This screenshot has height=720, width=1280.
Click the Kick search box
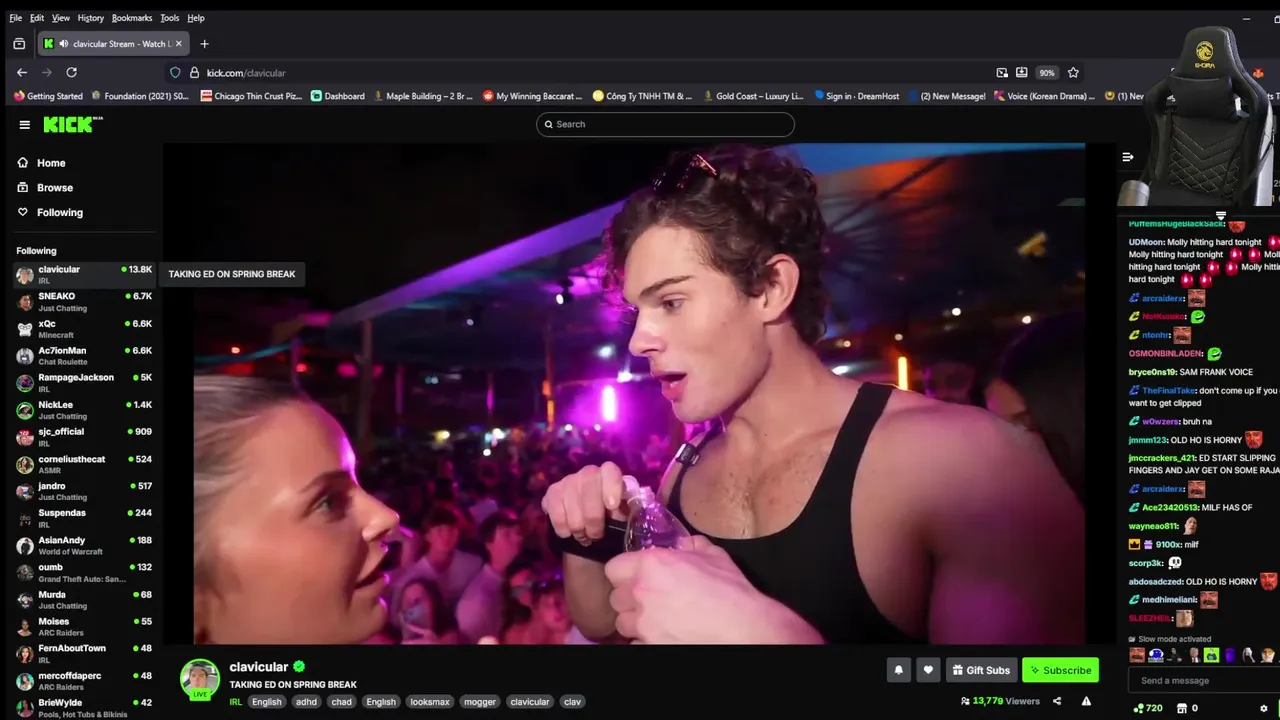tap(665, 124)
